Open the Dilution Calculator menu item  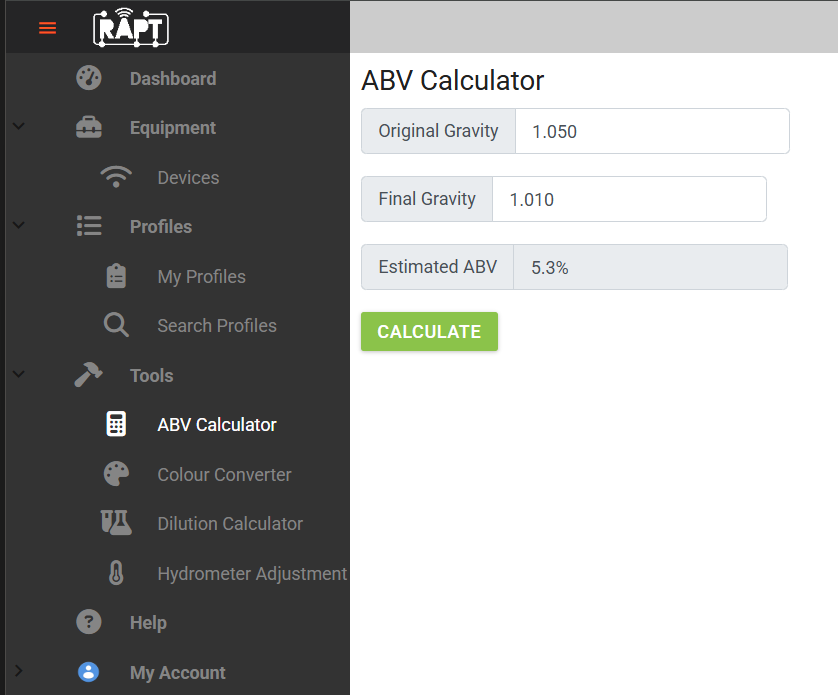pyautogui.click(x=230, y=524)
